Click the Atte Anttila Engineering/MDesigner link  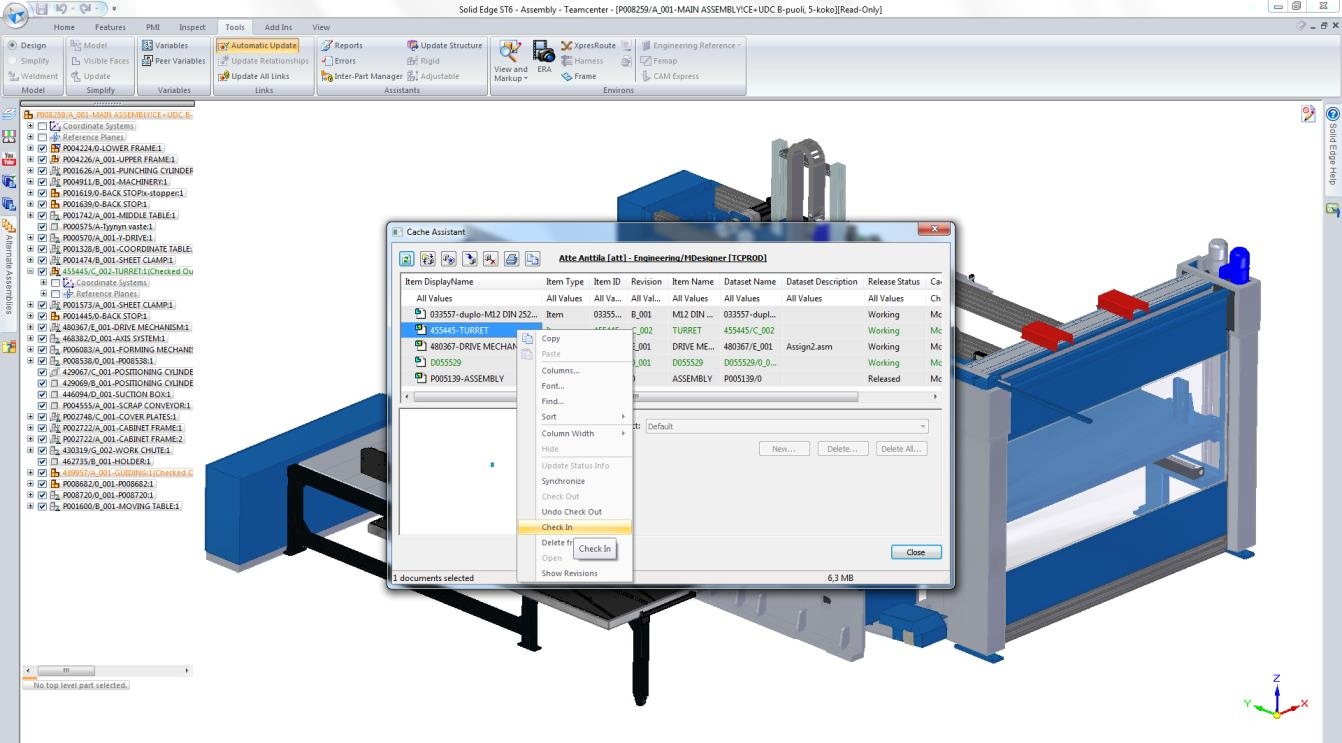click(662, 258)
